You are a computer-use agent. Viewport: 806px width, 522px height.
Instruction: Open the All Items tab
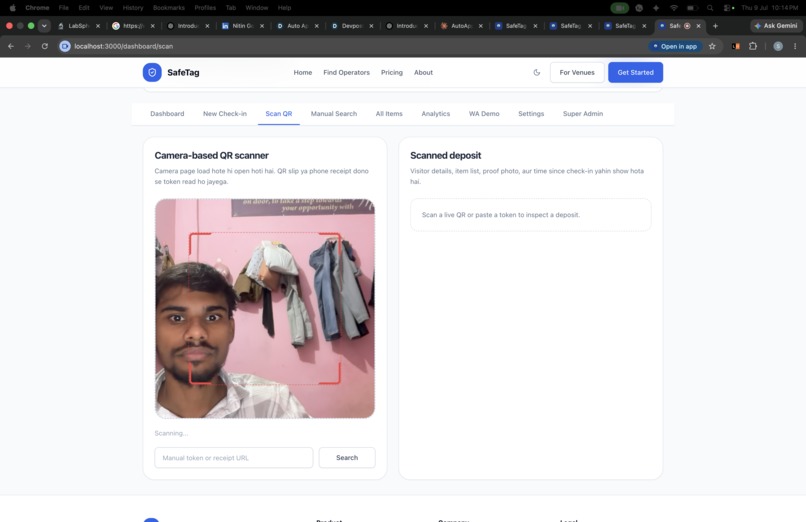(389, 114)
